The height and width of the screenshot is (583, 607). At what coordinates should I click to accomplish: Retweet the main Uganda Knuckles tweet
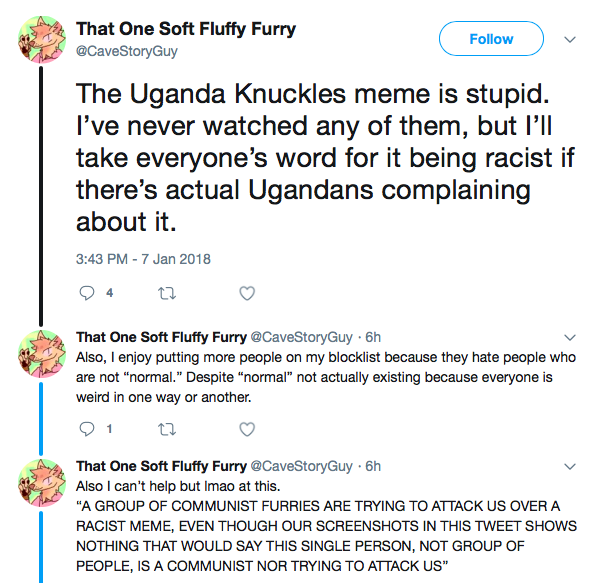click(167, 294)
